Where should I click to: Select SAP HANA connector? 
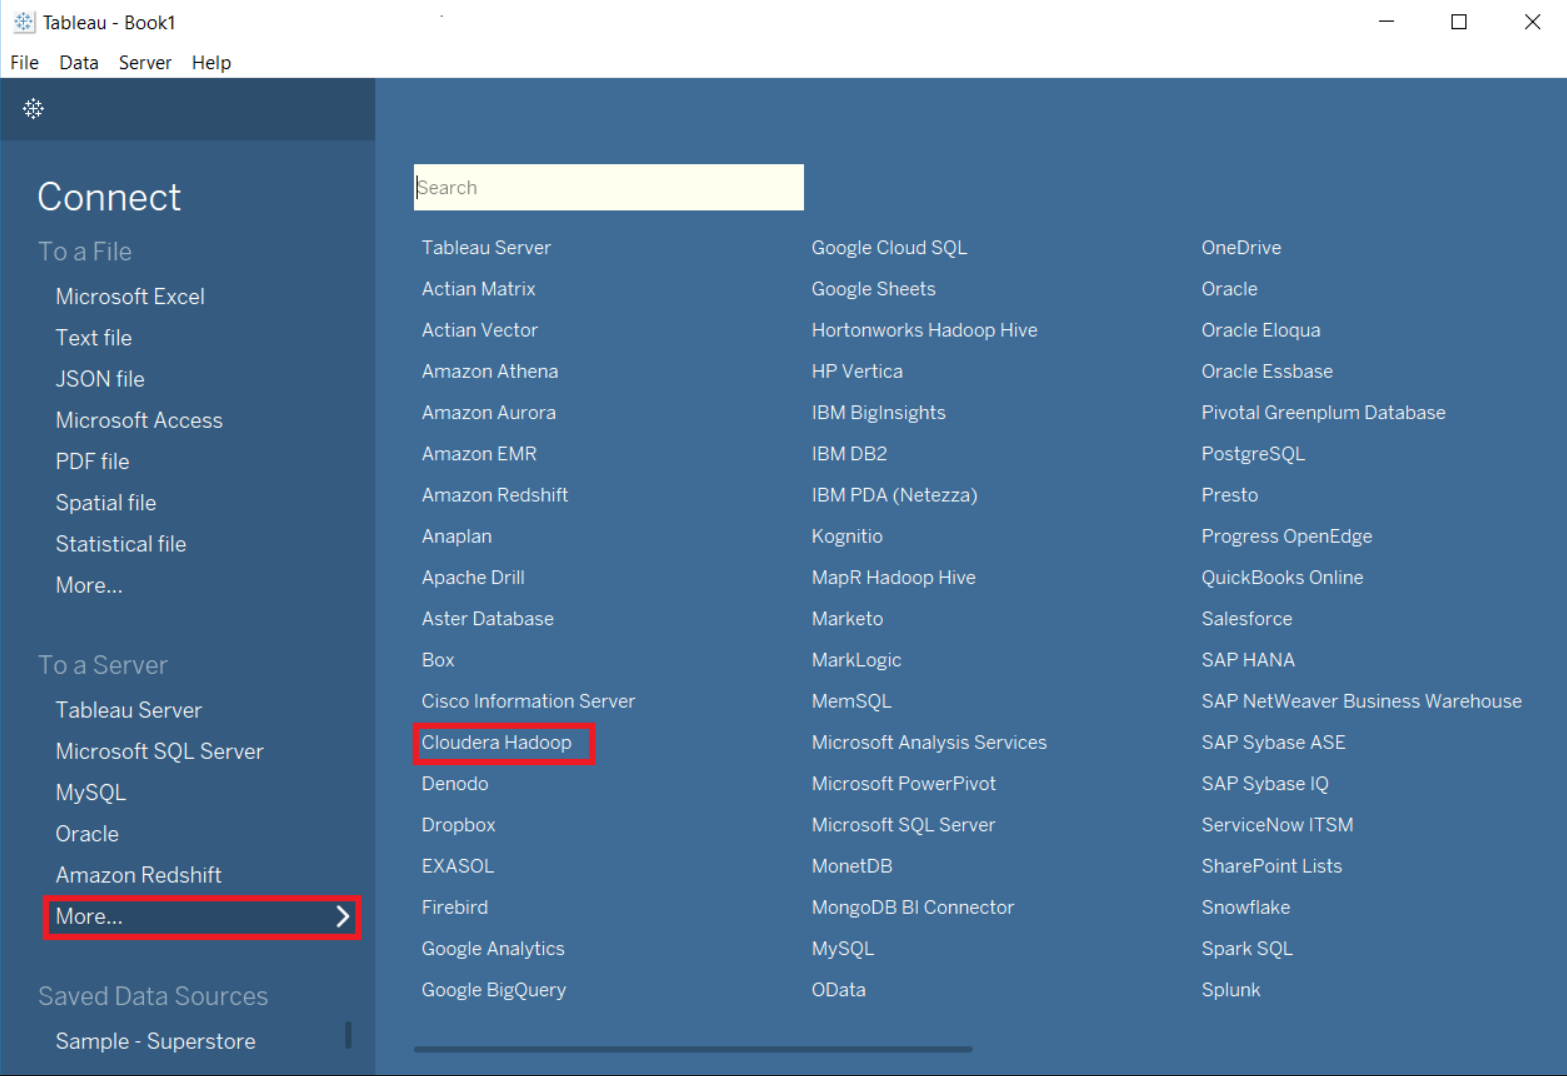[x=1248, y=660]
